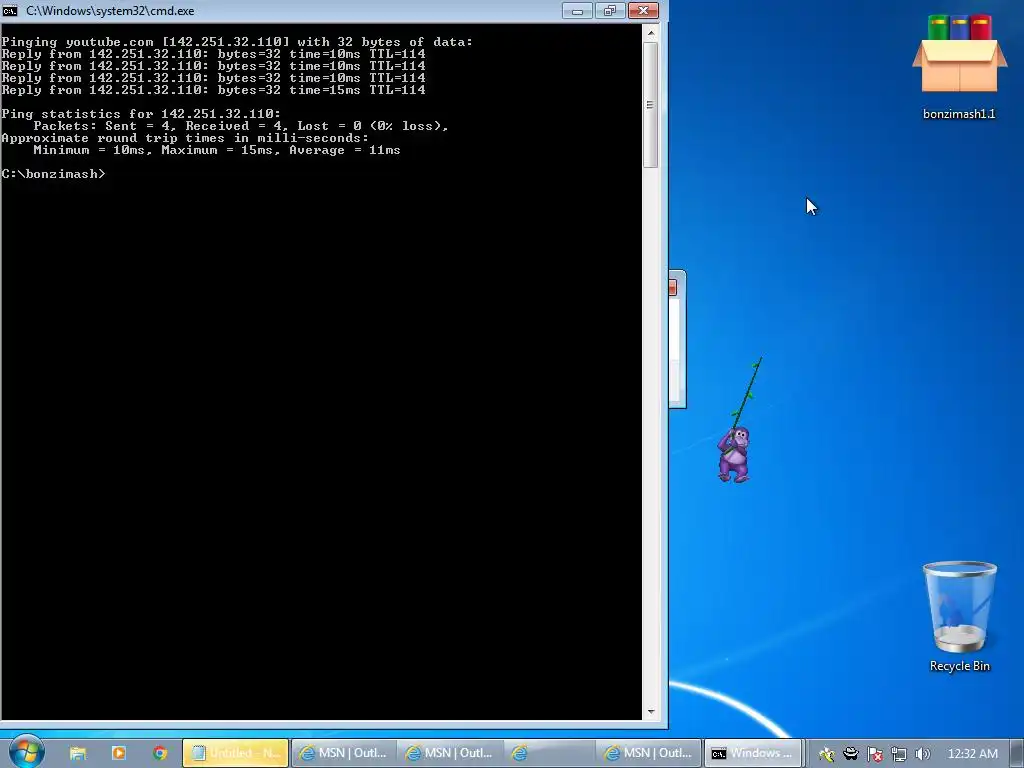1024x768 pixels.
Task: Click the C:\Windows\system32\cmd.exe title text
Action: (110, 11)
